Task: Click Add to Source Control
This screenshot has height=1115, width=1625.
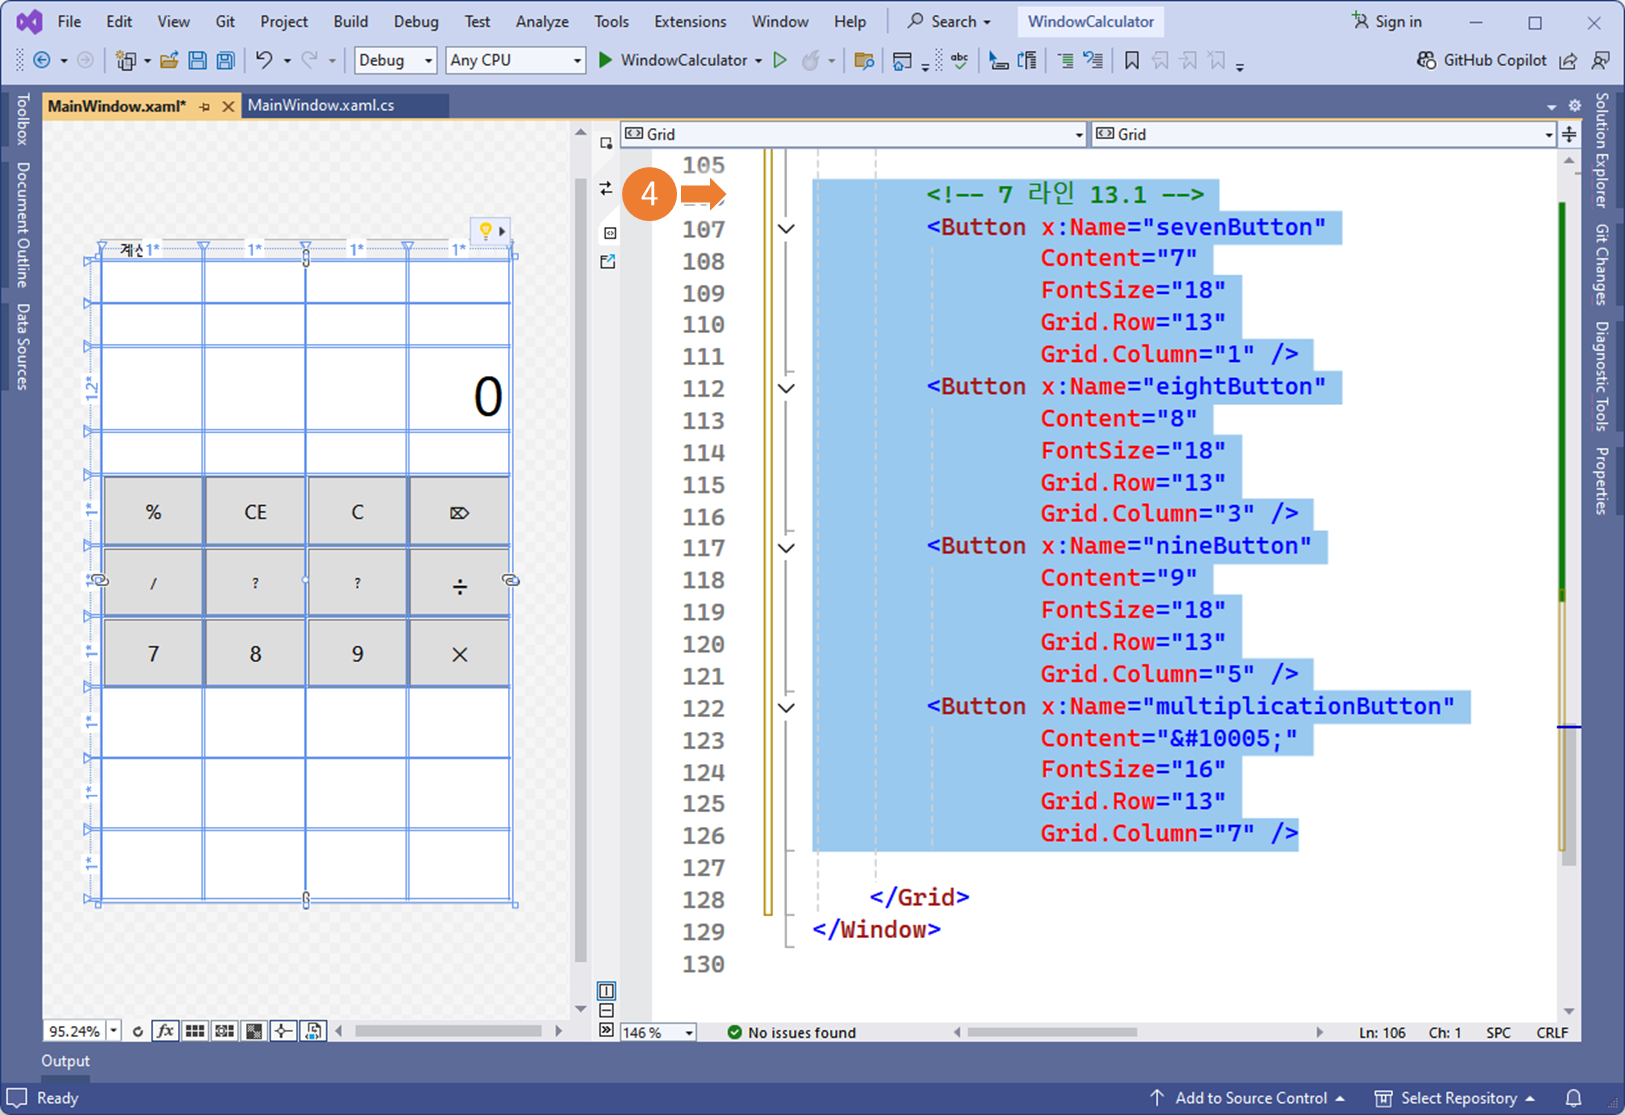Action: [1246, 1098]
